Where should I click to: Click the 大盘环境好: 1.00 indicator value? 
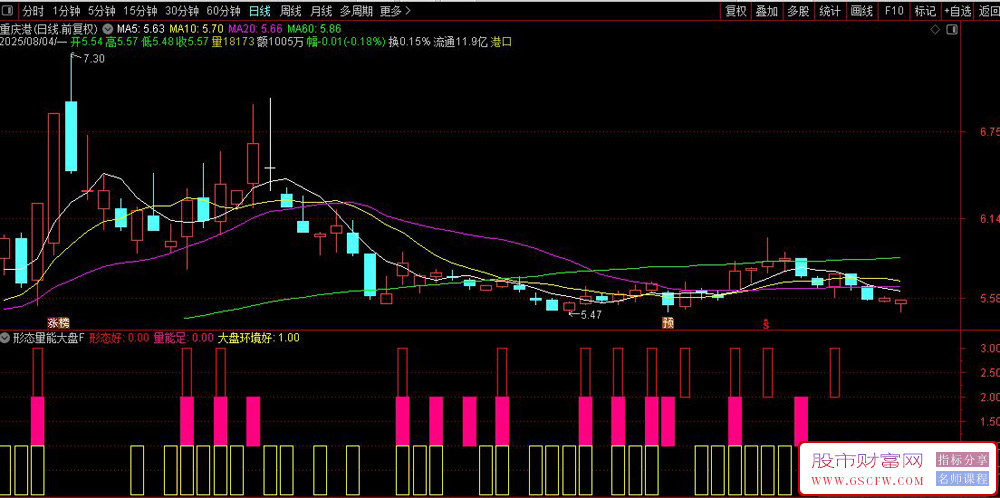(x=259, y=338)
